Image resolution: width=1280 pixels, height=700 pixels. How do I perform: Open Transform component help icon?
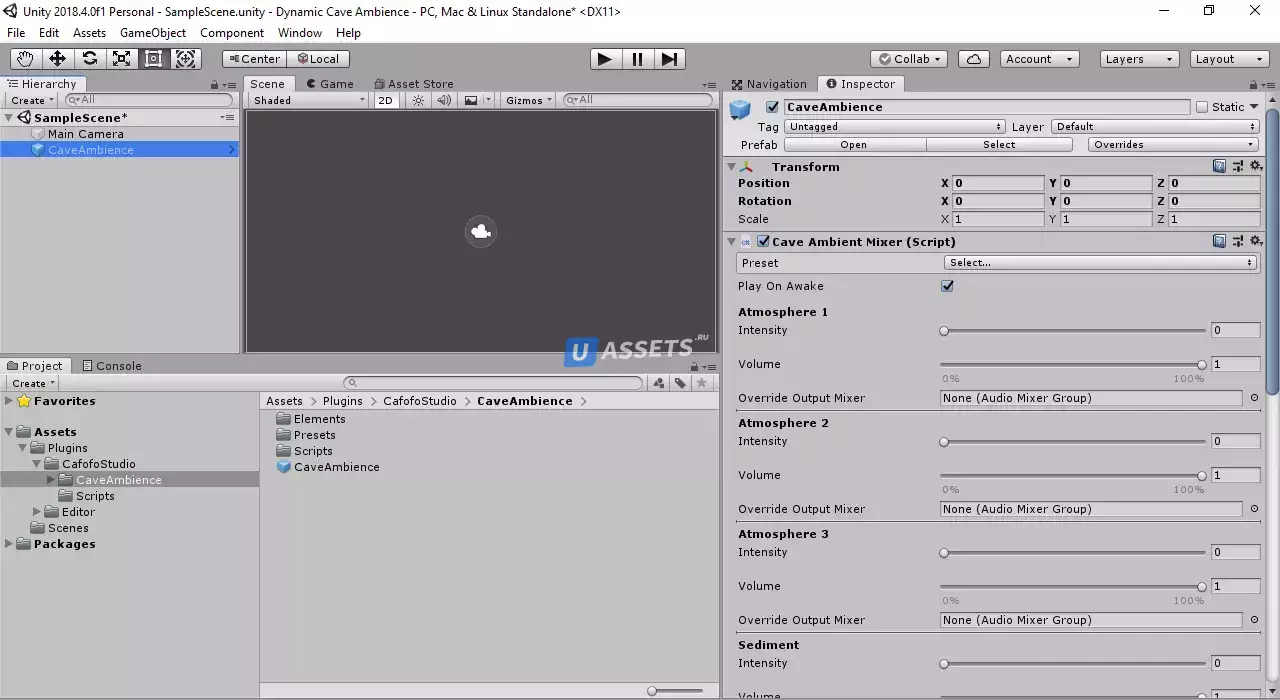tap(1220, 166)
